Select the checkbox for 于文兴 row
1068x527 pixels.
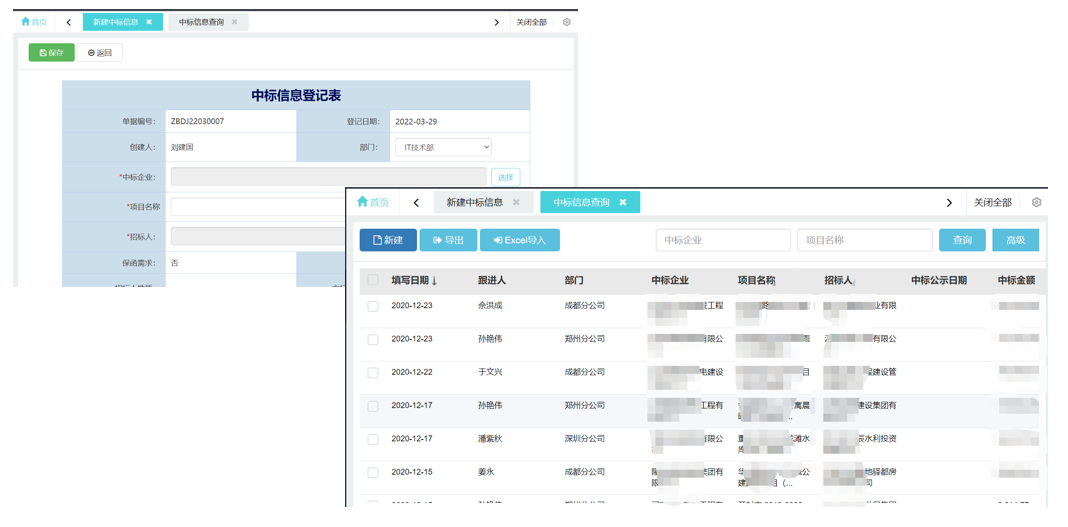[373, 372]
